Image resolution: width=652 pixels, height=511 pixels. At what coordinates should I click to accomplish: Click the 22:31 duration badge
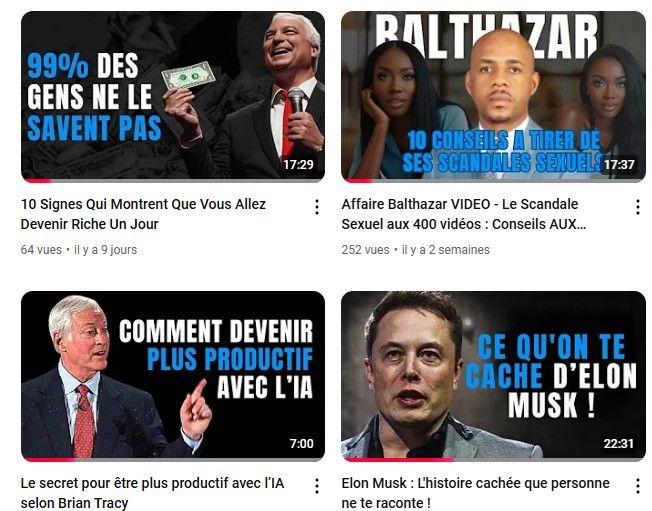pyautogui.click(x=619, y=444)
